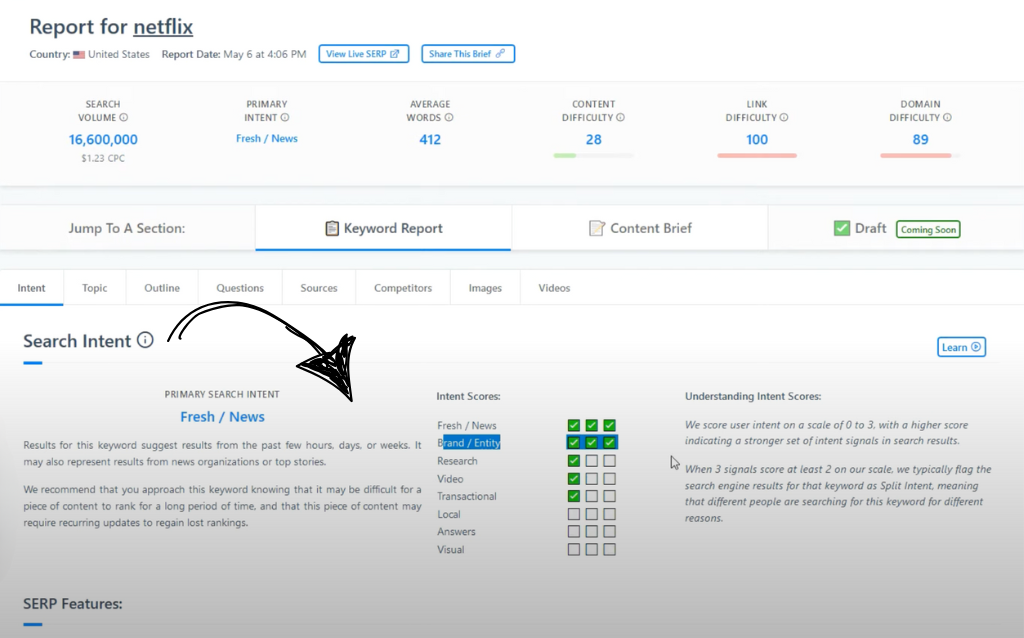Click third Answers score checkbox
This screenshot has width=1024, height=638.
coord(609,532)
